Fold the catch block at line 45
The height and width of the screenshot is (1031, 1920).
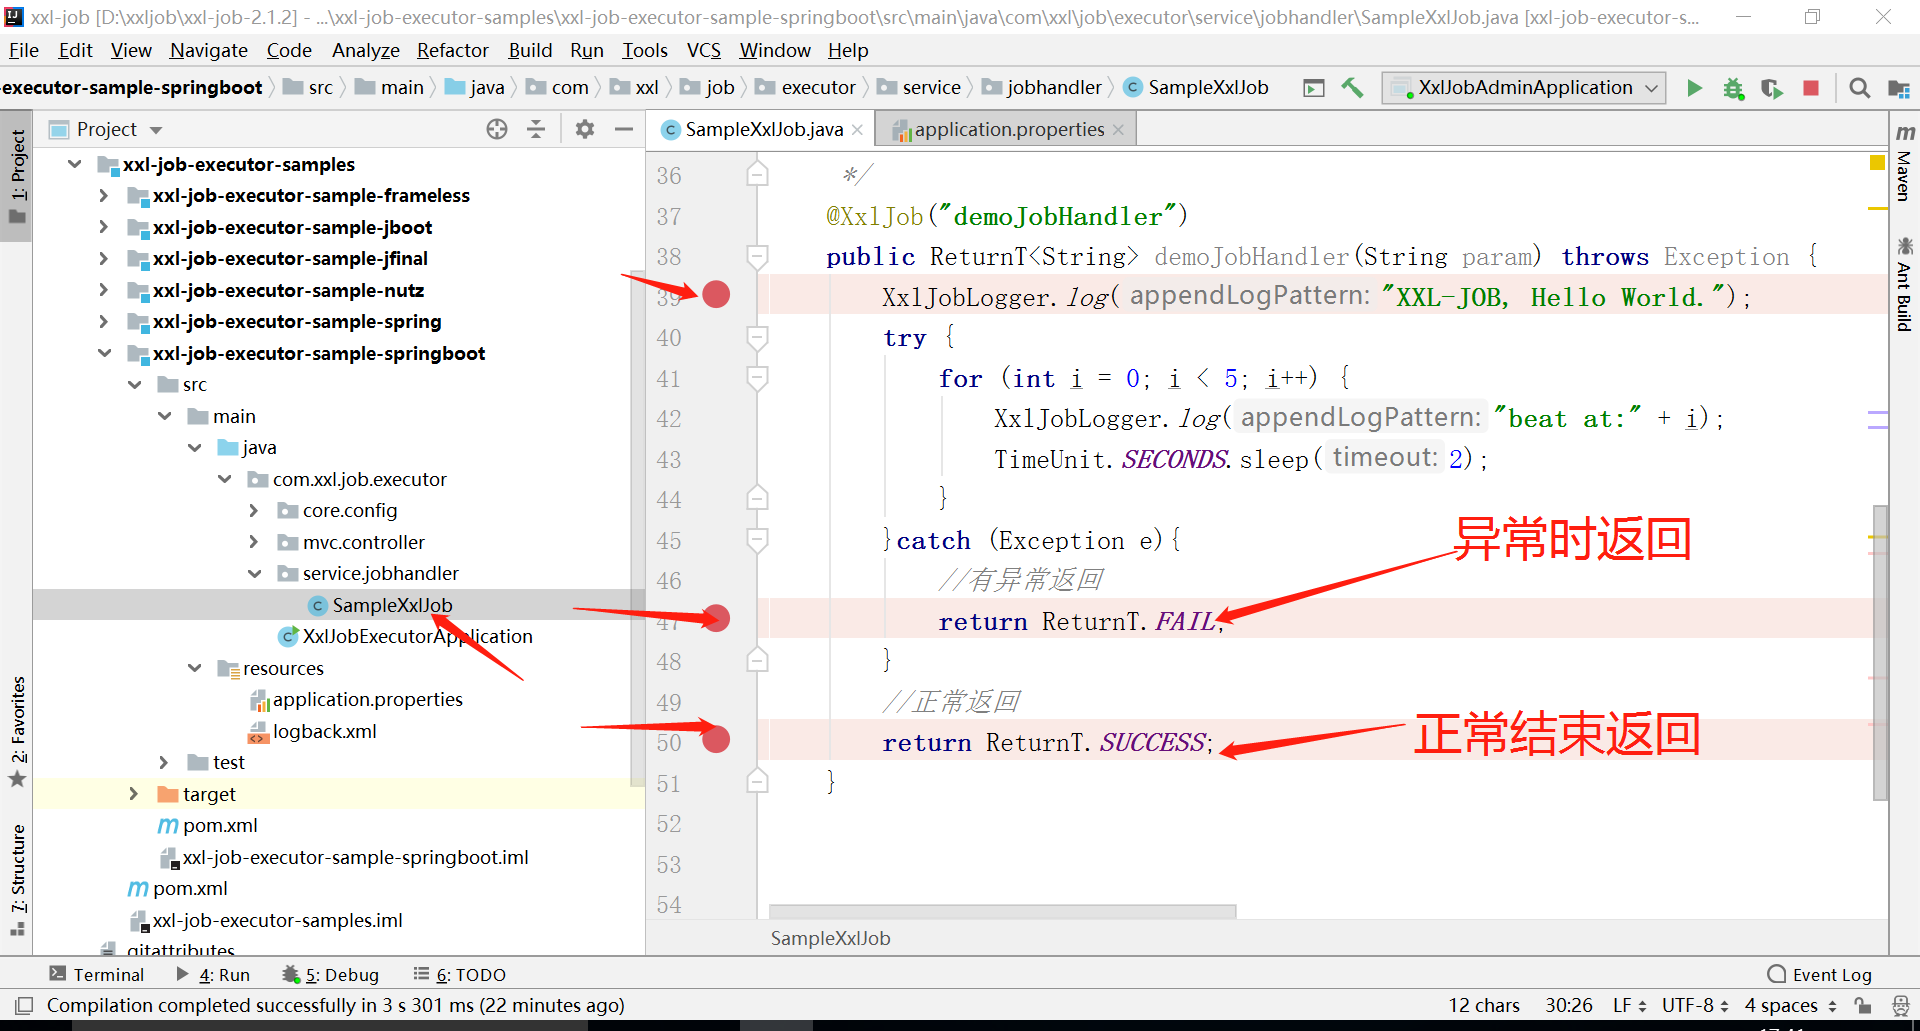(757, 540)
